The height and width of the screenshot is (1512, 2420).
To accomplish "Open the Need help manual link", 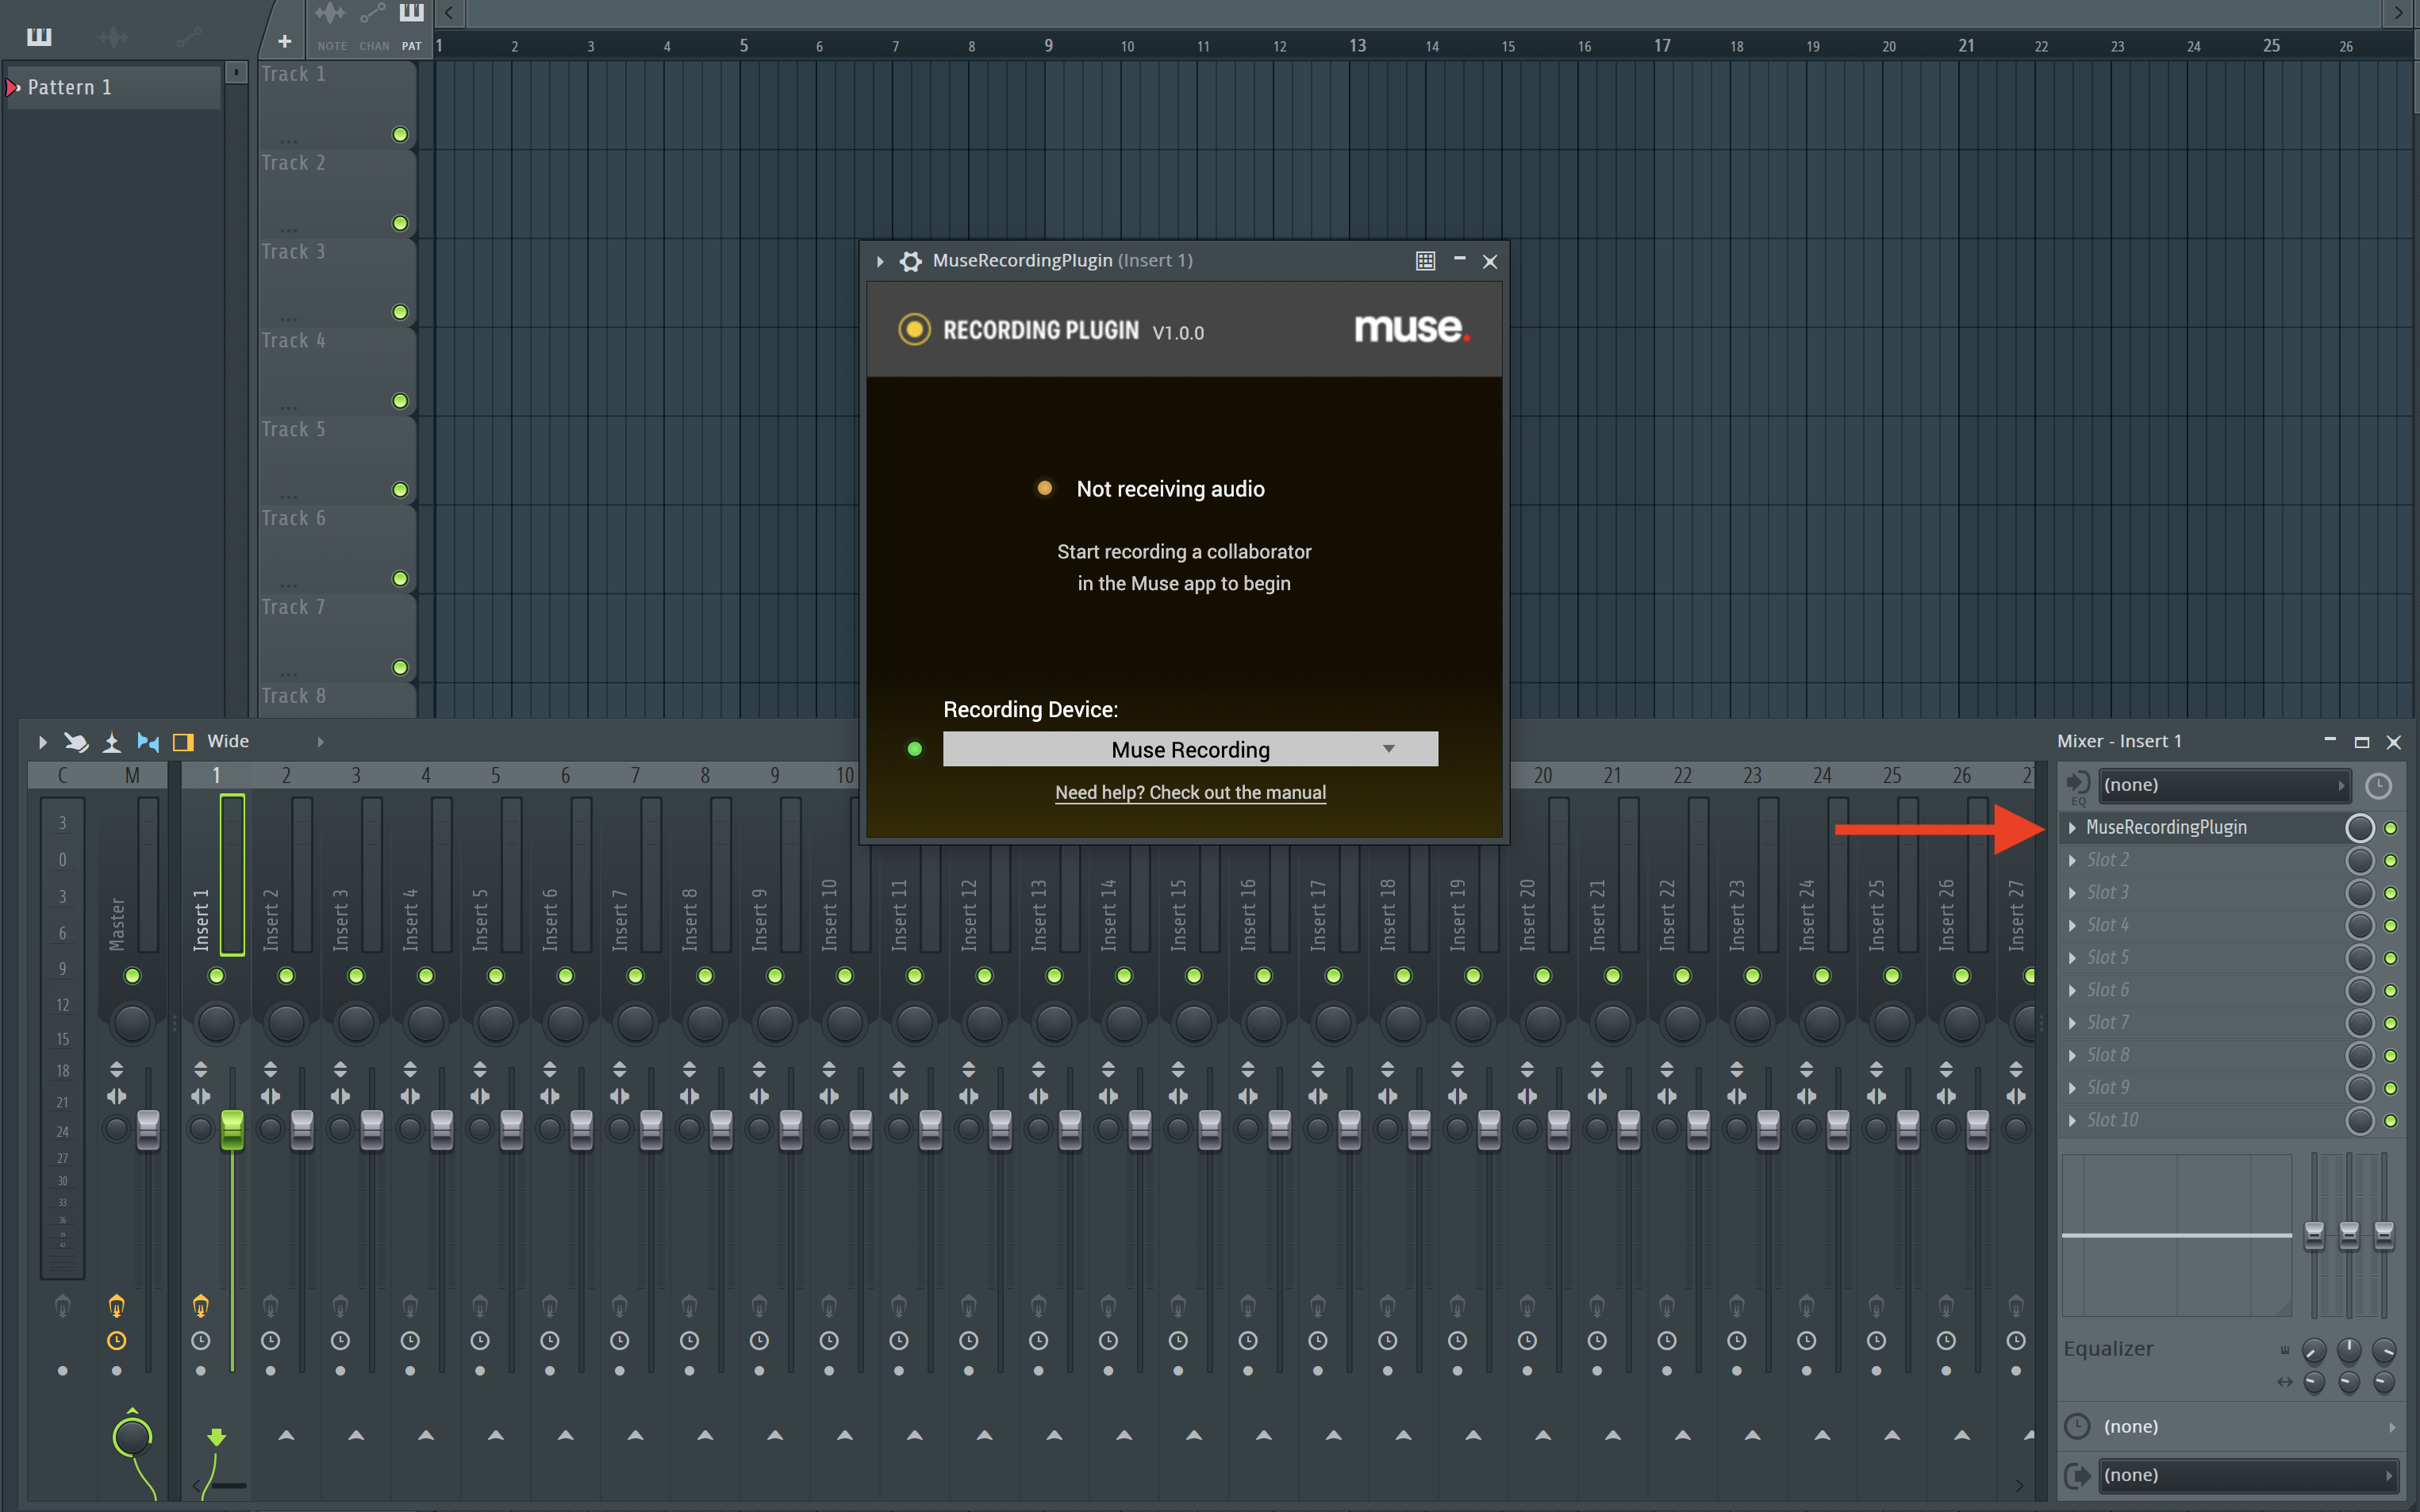I will click(1190, 791).
